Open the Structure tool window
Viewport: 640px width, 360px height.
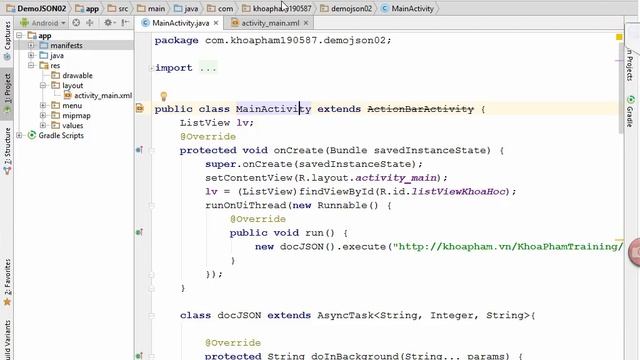coord(7,151)
